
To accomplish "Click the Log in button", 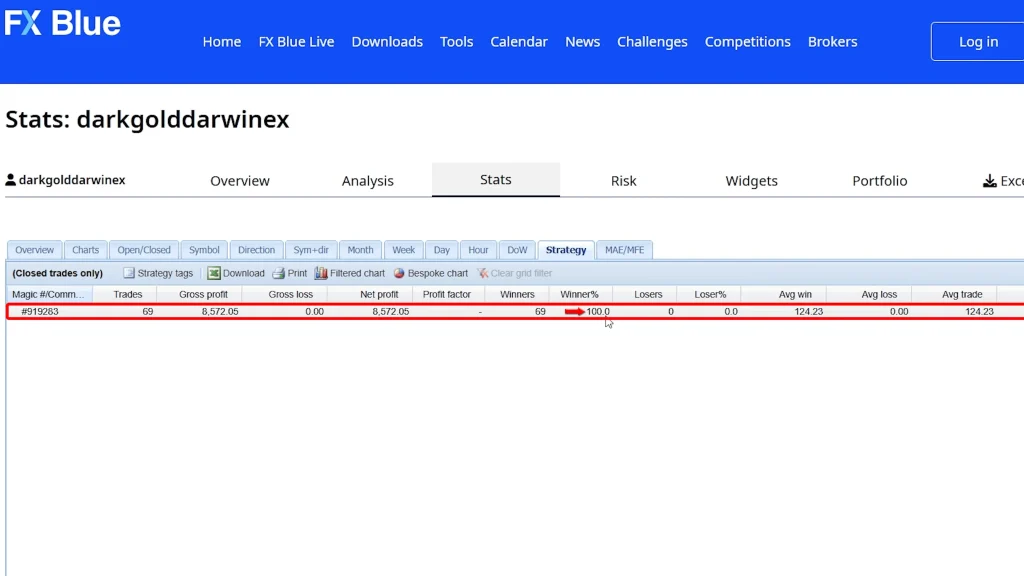I will click(977, 42).
